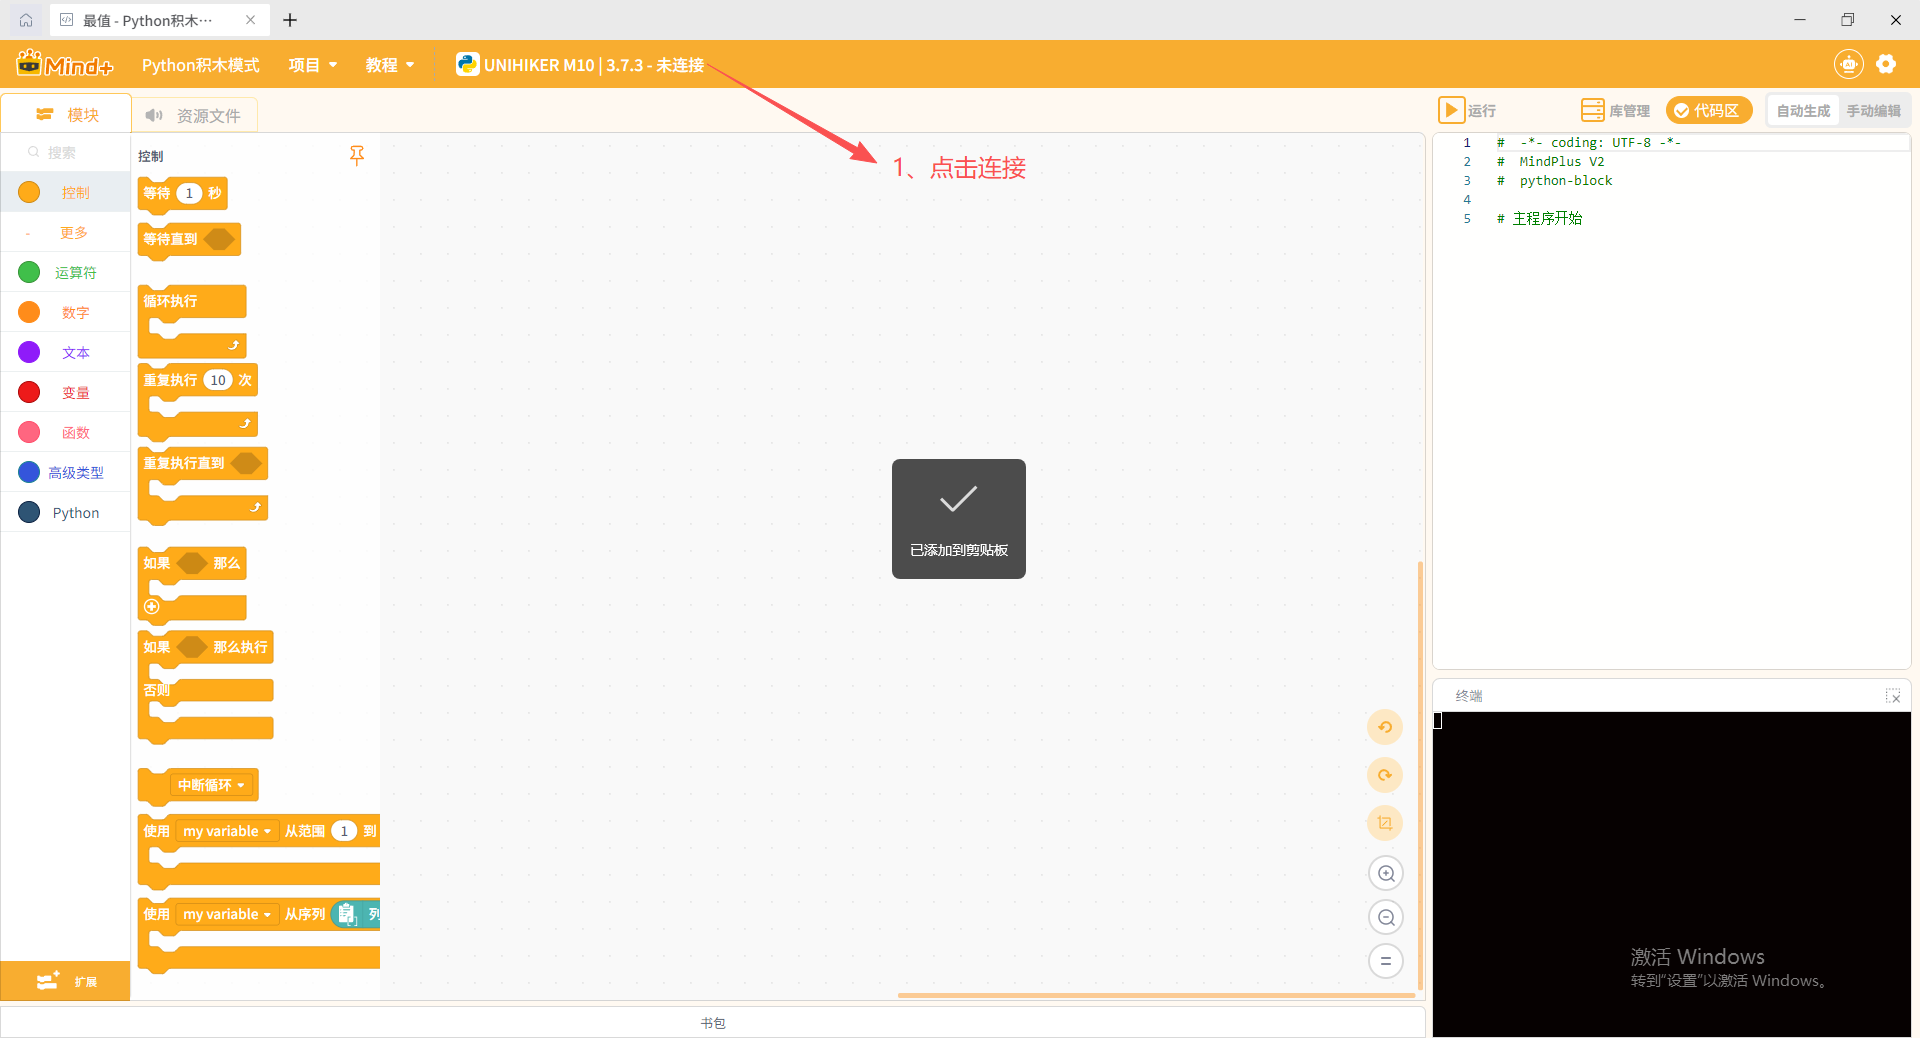Open my variable dropdown in 从序列 block
1920x1038 pixels.
[x=227, y=914]
